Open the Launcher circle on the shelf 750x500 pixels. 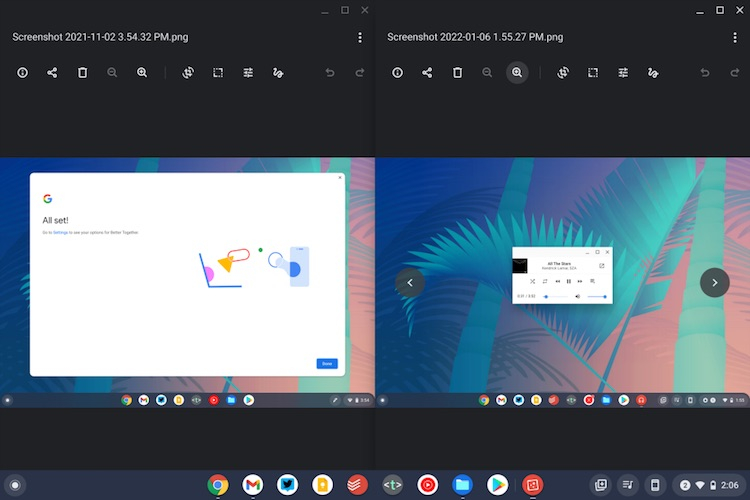(x=14, y=485)
